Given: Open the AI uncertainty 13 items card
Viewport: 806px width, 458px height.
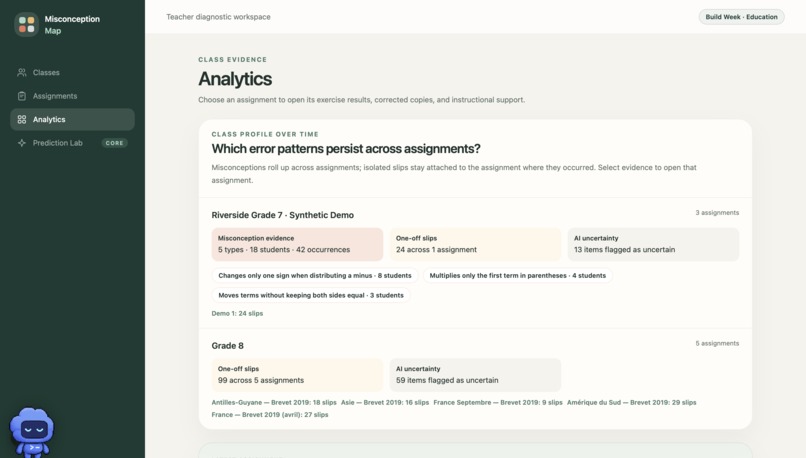Looking at the screenshot, I should [x=653, y=244].
